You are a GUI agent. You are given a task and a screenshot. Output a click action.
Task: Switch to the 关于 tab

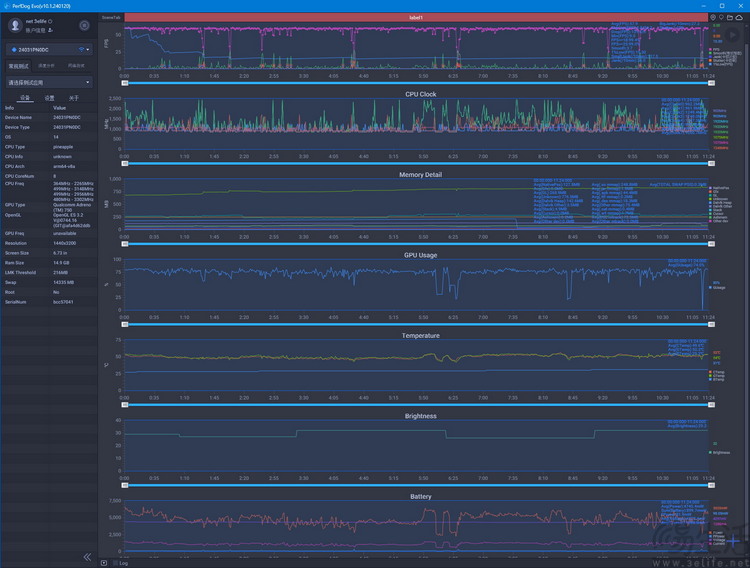(73, 98)
